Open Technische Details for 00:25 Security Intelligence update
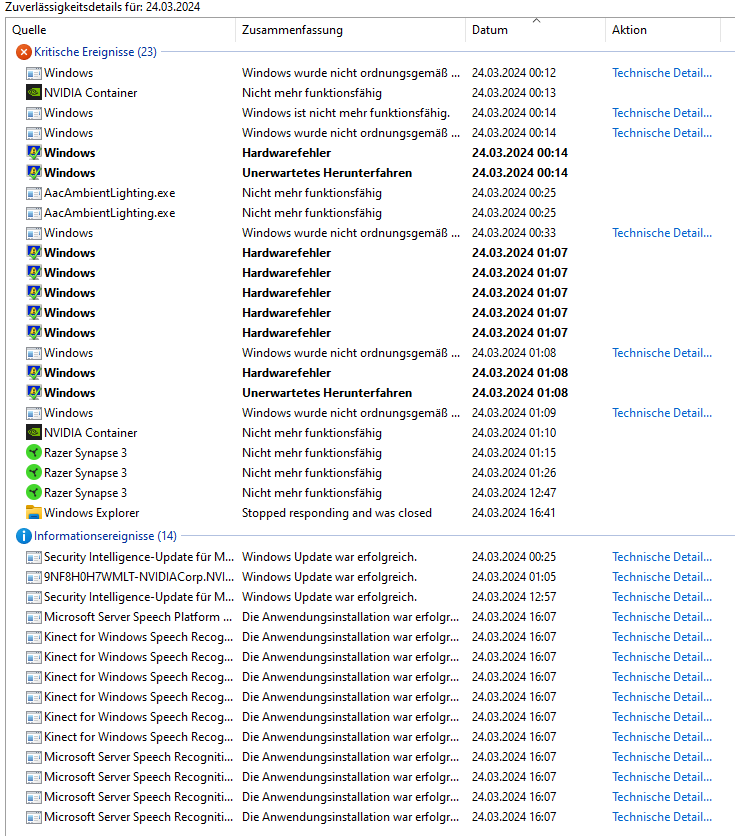Viewport: 735px width, 836px height. pos(662,557)
